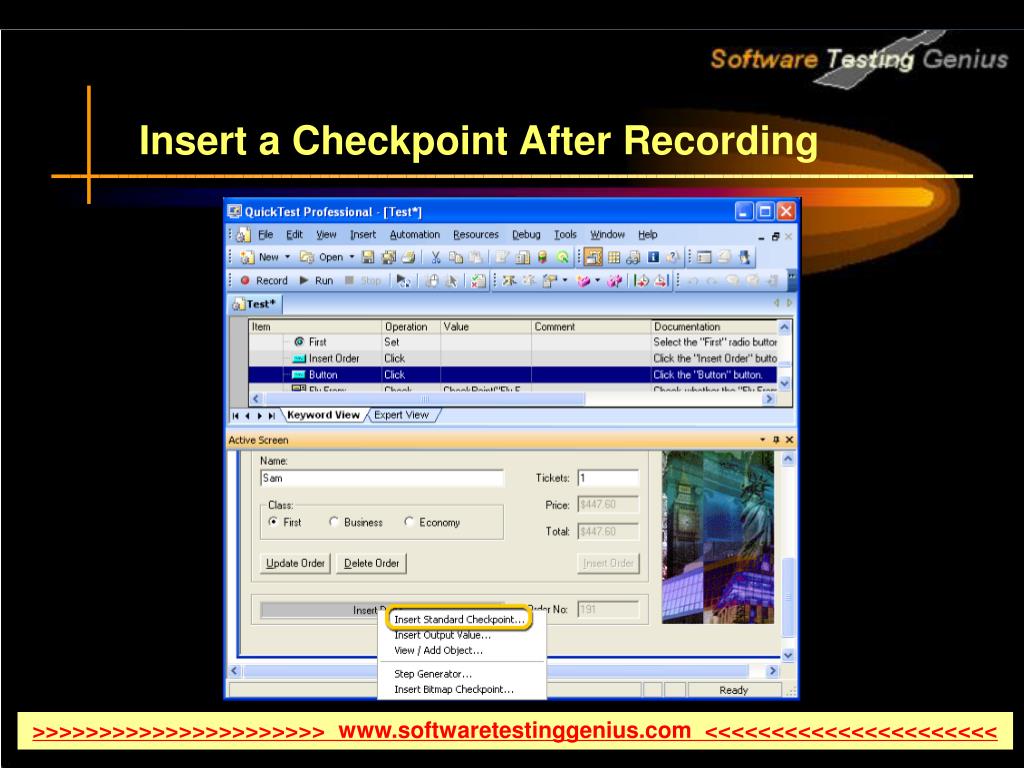This screenshot has height=768, width=1024.
Task: Switch to the Keyword View tab
Action: [x=323, y=415]
